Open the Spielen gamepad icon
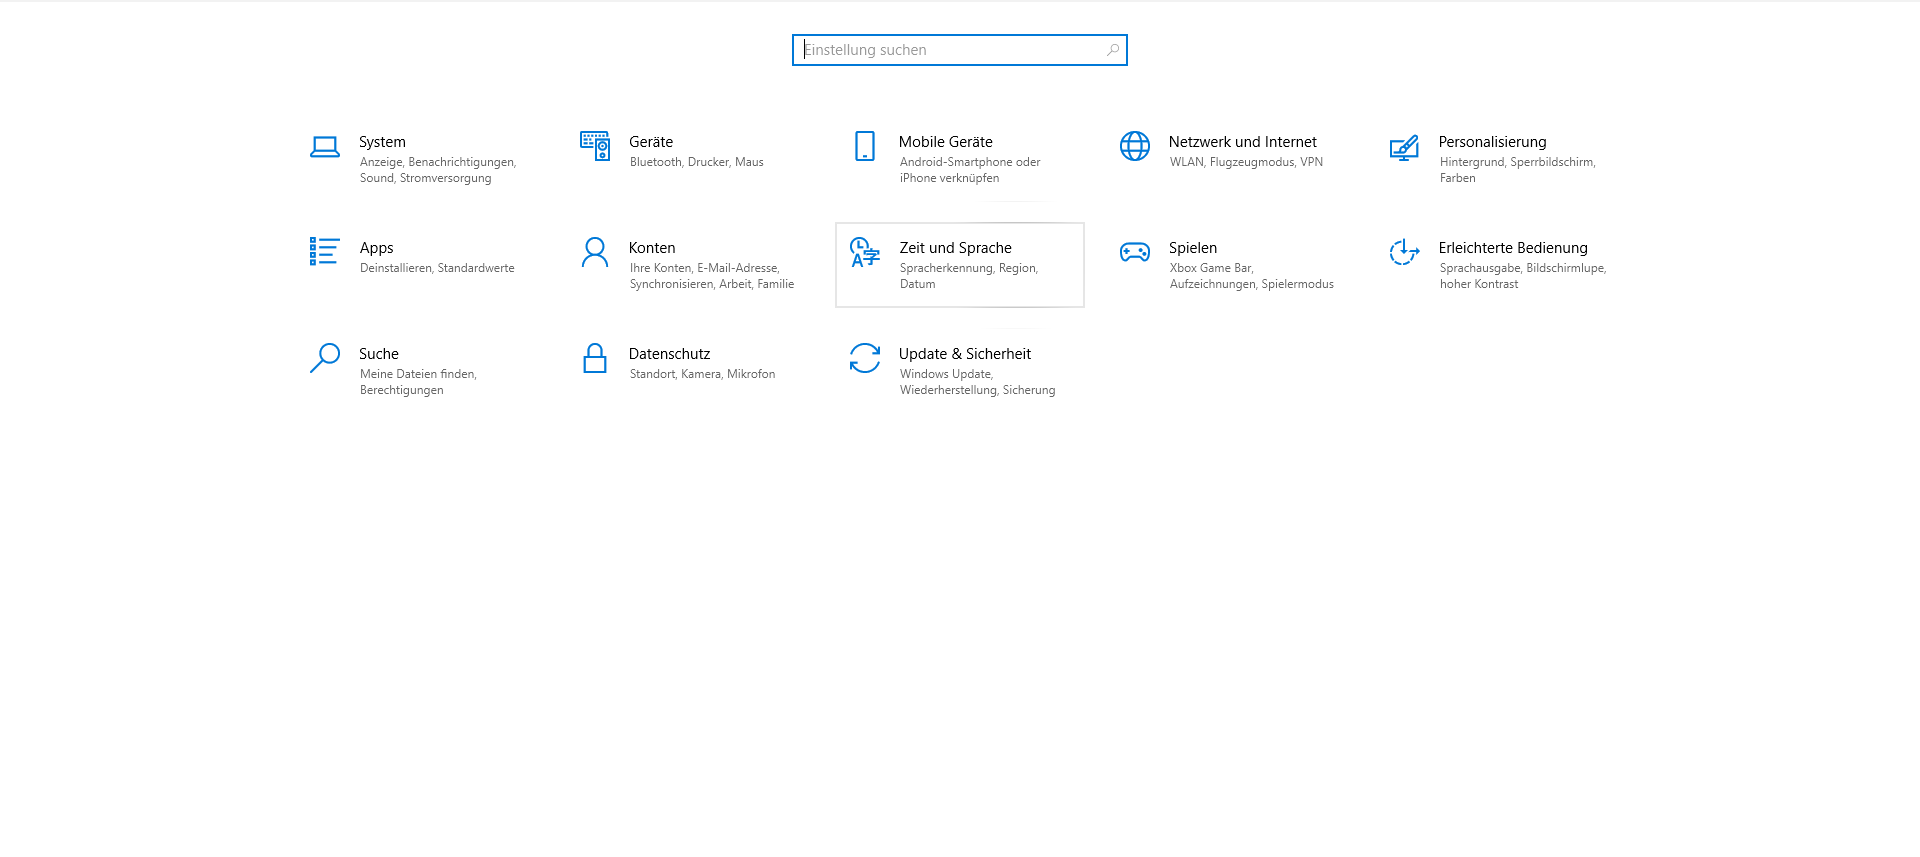 [1135, 252]
